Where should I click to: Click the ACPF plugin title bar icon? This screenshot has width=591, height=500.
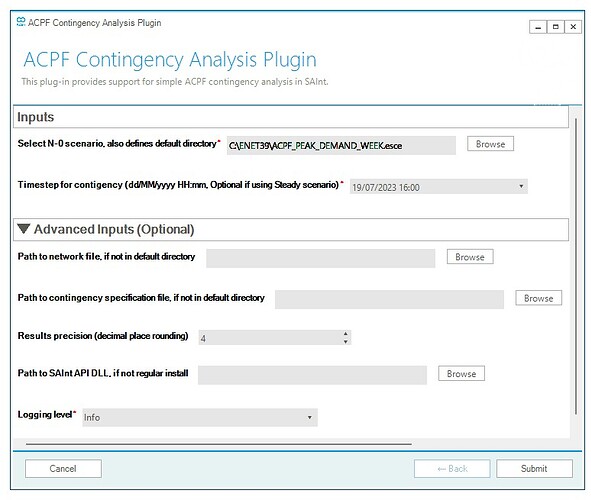pos(21,22)
